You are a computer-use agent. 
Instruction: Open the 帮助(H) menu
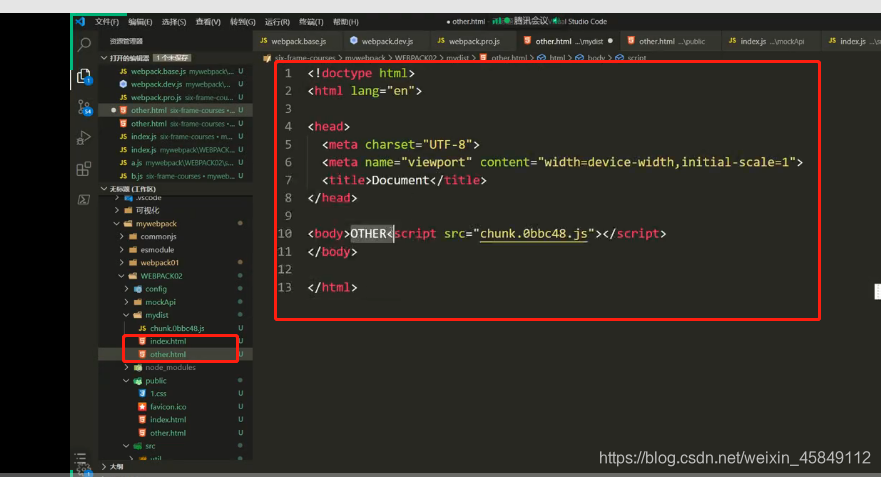tap(346, 22)
